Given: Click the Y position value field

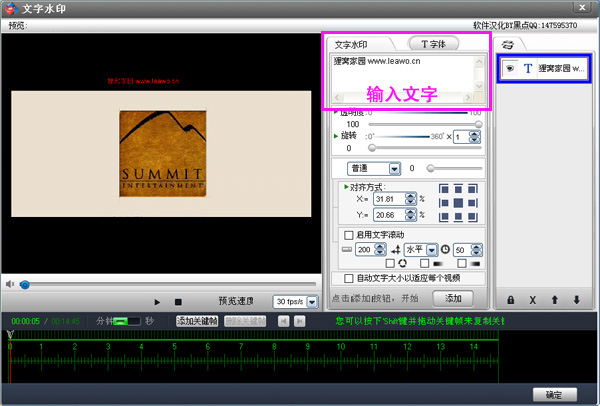Looking at the screenshot, I should (x=390, y=215).
